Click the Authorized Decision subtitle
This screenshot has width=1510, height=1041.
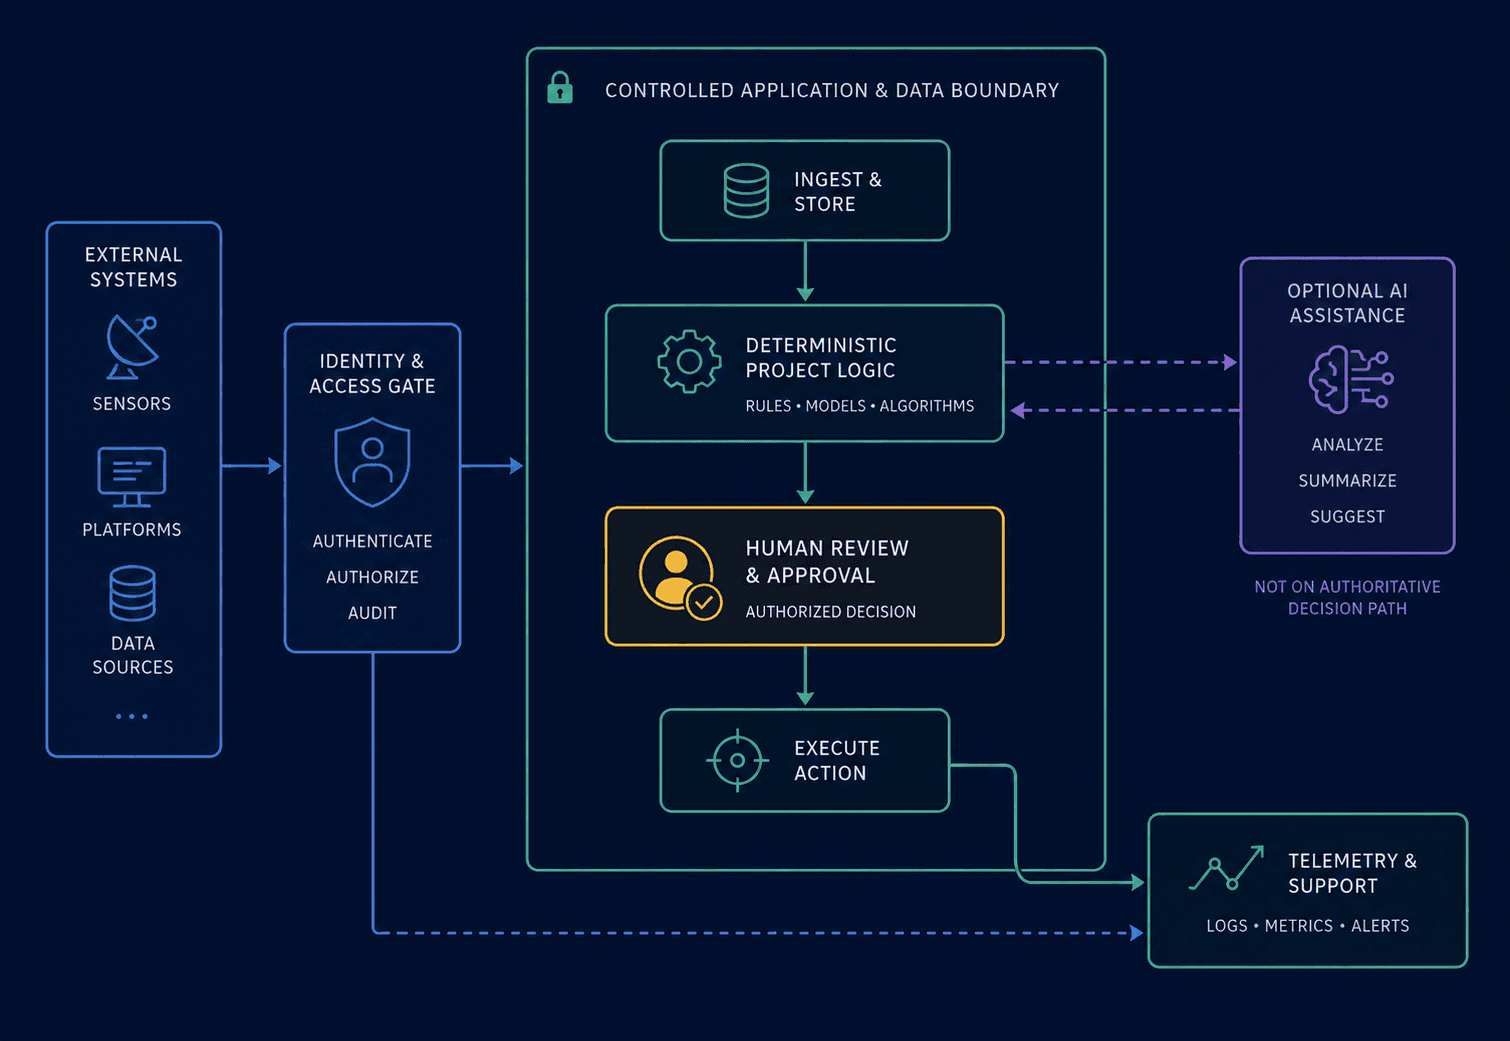tap(831, 612)
